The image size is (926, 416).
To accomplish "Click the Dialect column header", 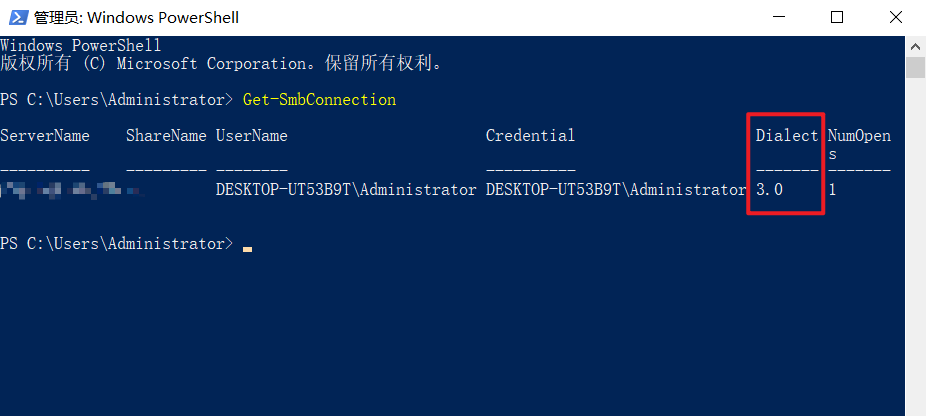I will pyautogui.click(x=787, y=136).
